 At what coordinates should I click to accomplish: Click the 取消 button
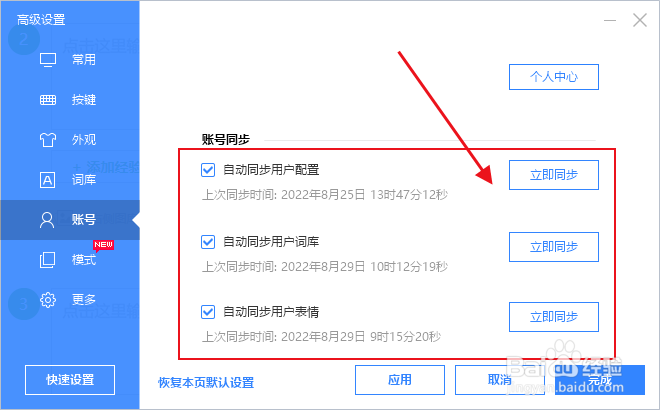coord(500,380)
